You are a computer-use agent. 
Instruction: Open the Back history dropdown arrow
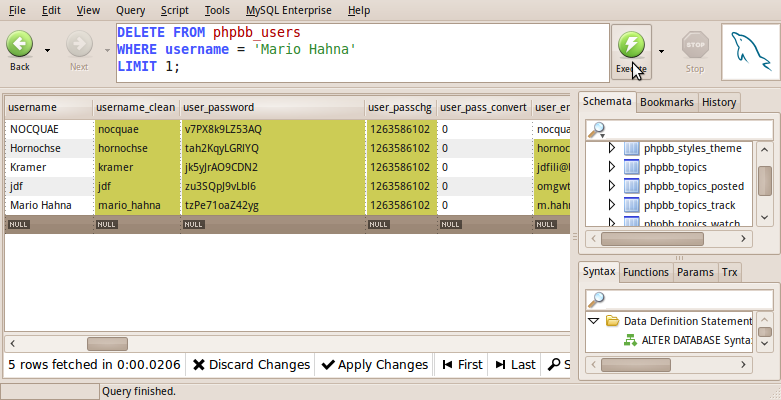[x=47, y=50]
